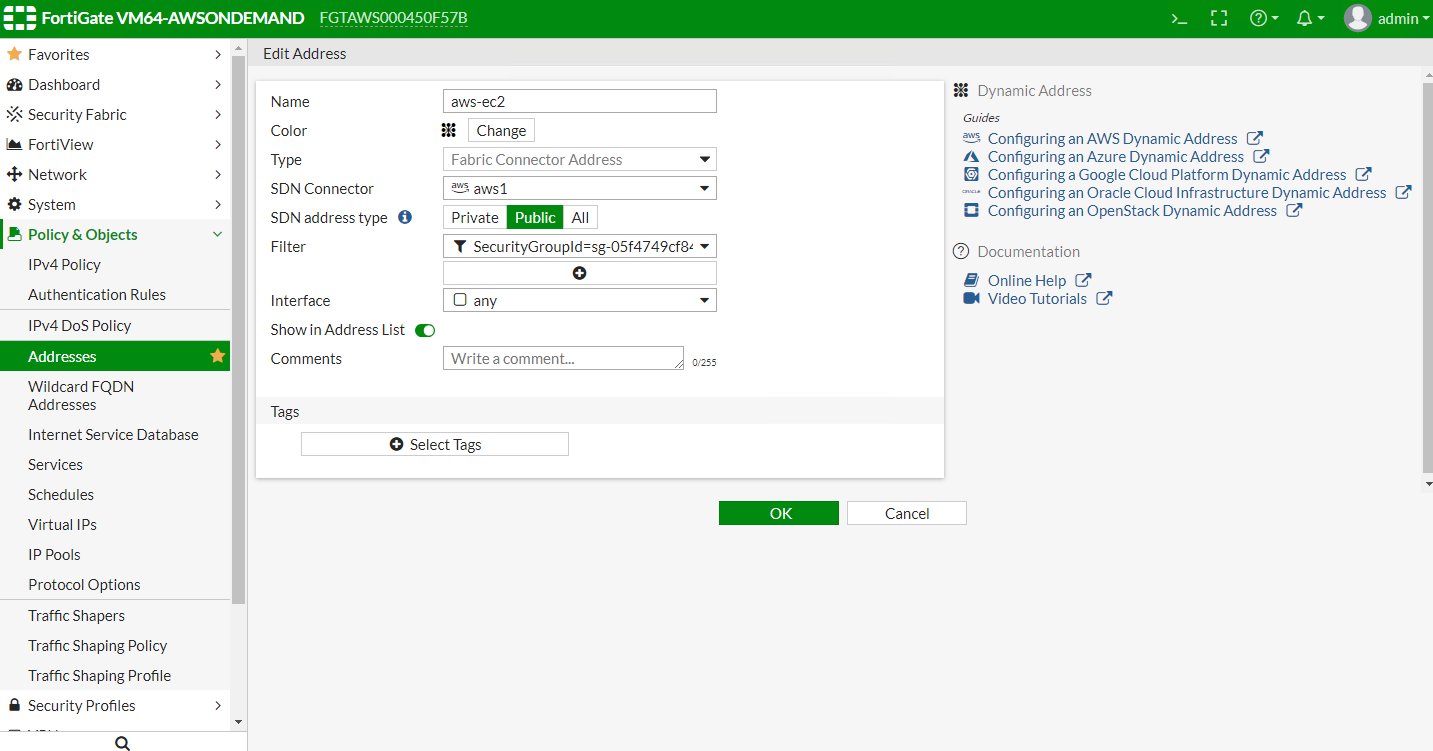Open the notification bell
This screenshot has width=1433, height=751.
click(x=1305, y=18)
